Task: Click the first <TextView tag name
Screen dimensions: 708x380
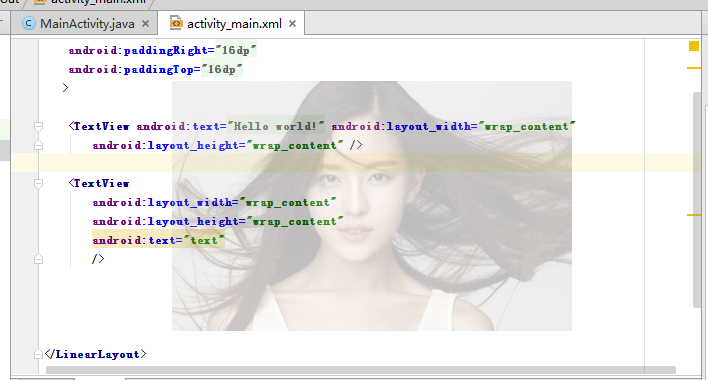Action: [99, 126]
